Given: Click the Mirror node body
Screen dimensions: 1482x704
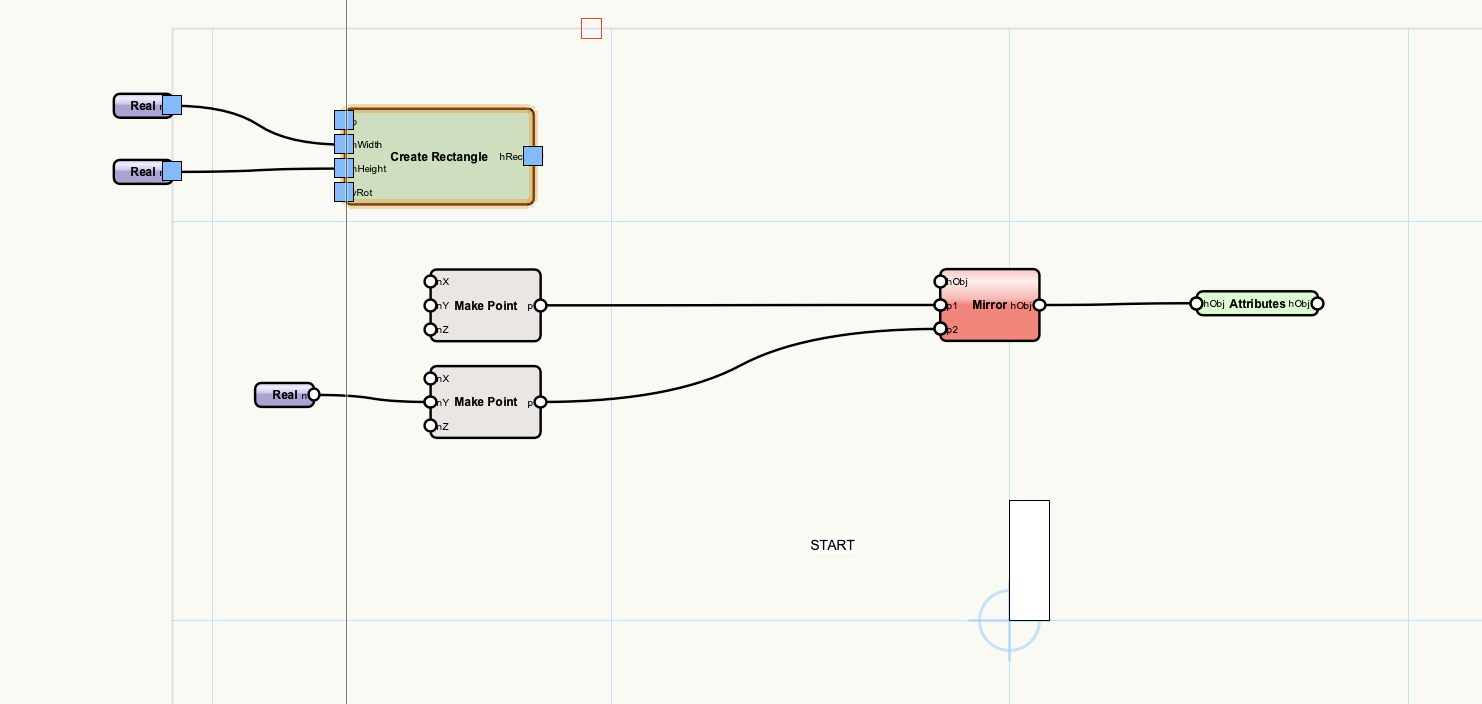Looking at the screenshot, I should 988,305.
